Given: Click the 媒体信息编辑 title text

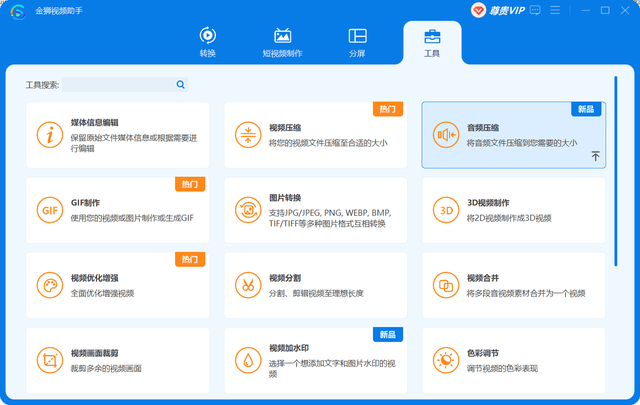Looking at the screenshot, I should pyautogui.click(x=94, y=122).
